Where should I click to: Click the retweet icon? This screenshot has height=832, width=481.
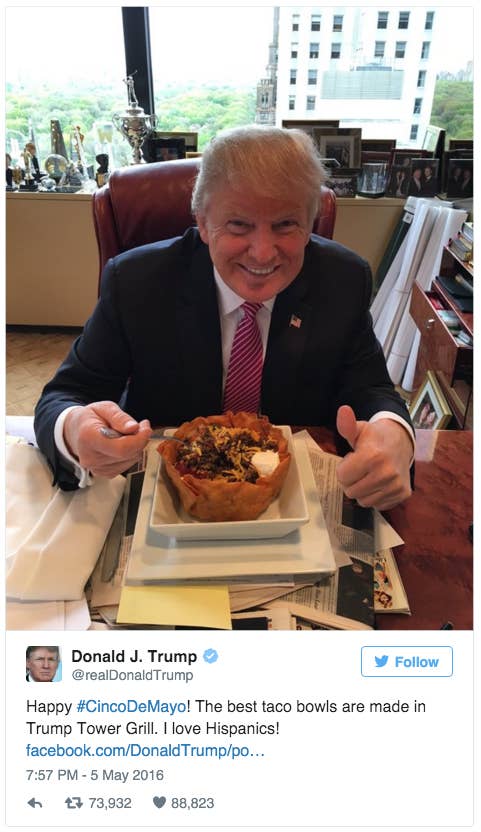74,803
